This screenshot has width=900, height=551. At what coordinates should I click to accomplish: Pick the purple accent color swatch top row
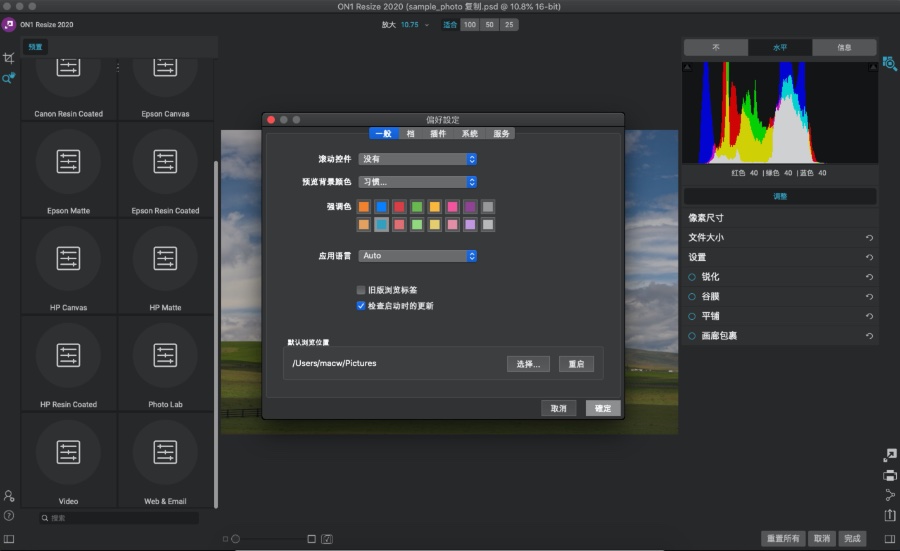tap(470, 207)
